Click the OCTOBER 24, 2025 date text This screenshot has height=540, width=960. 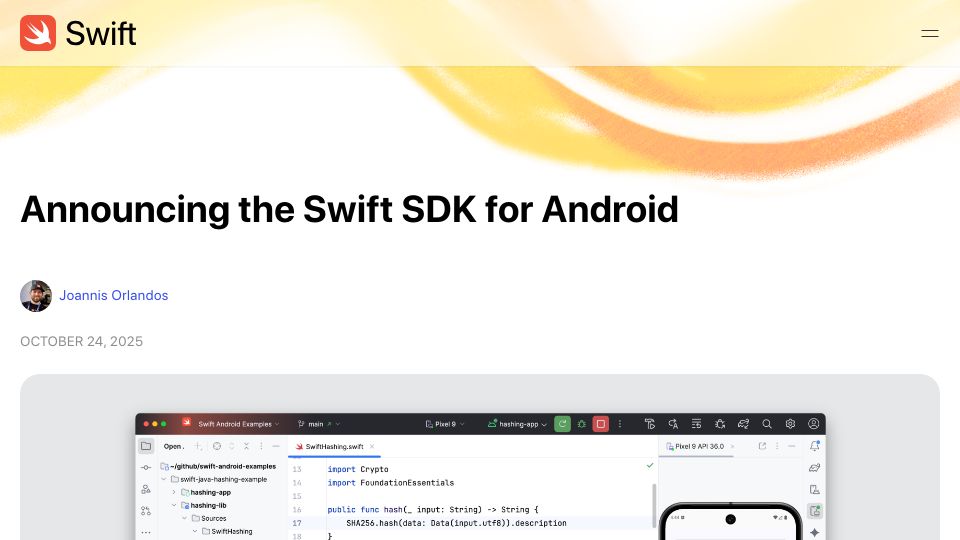coord(81,341)
